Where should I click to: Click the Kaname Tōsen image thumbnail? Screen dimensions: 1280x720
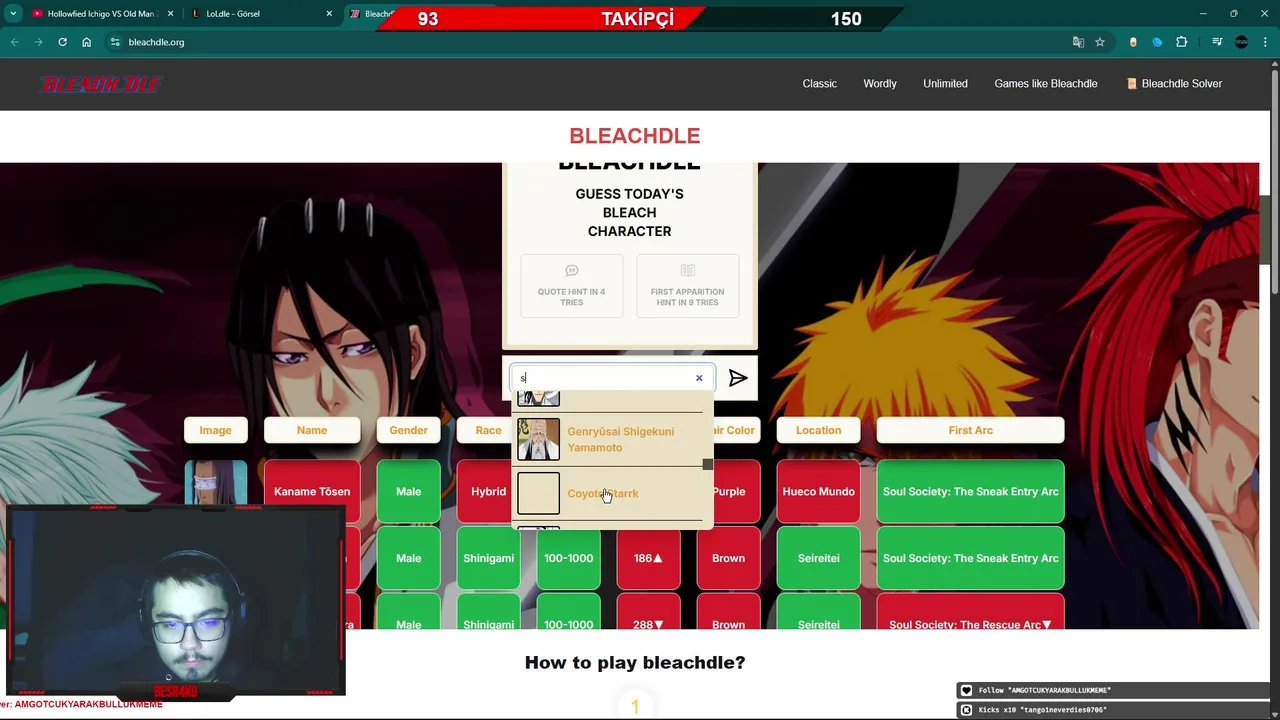click(x=215, y=482)
